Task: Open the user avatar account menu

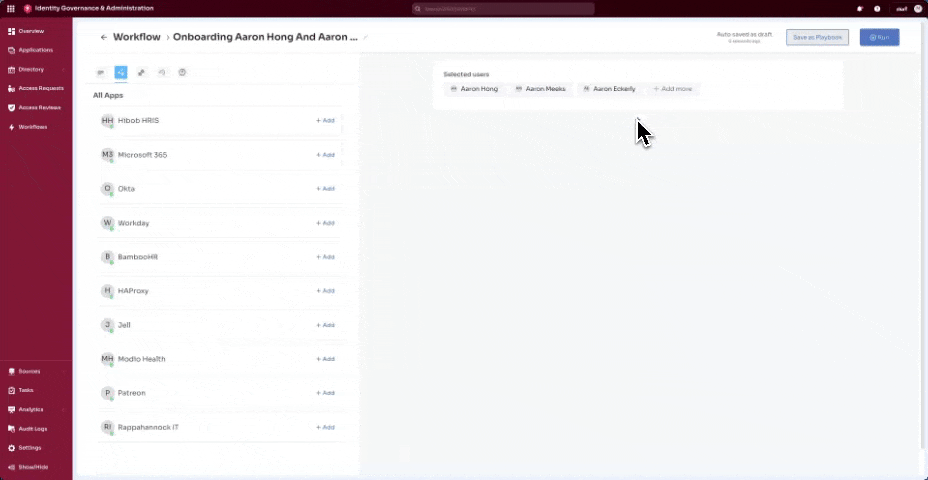Action: click(x=918, y=8)
